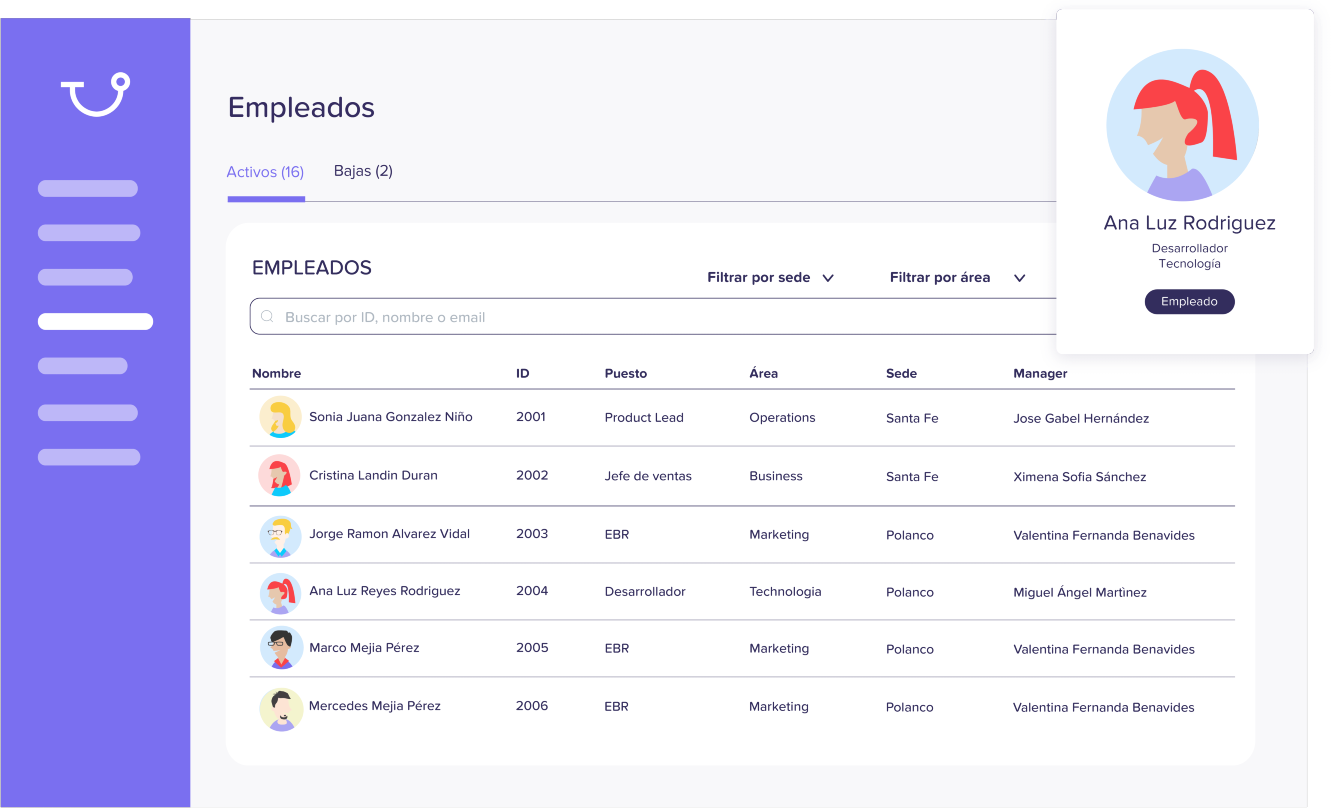Click ID 2001 cell
The image size is (1331, 808).
click(x=531, y=417)
